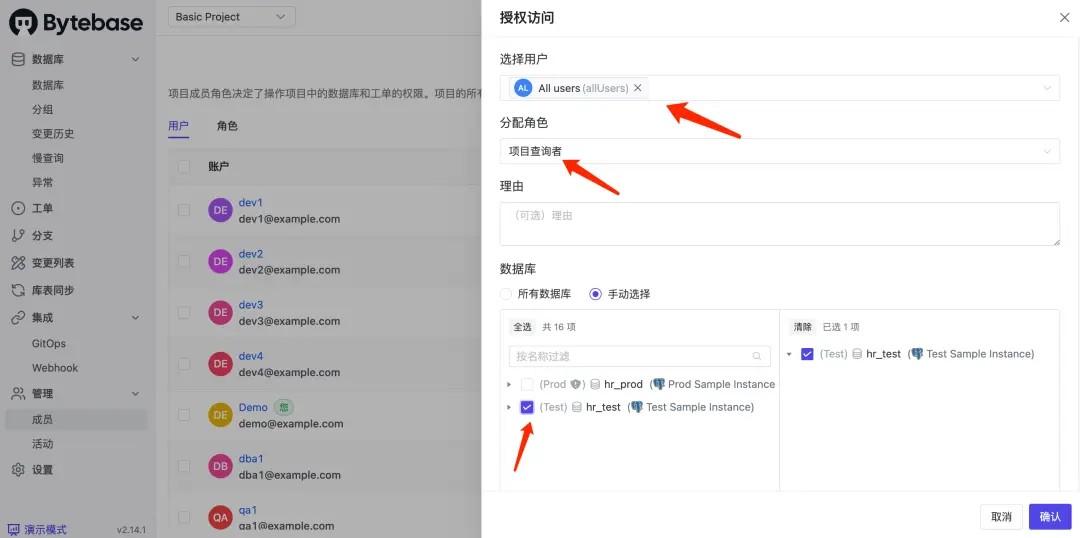Click the 清除 button
Viewport: 1080px width, 538px height.
click(803, 327)
